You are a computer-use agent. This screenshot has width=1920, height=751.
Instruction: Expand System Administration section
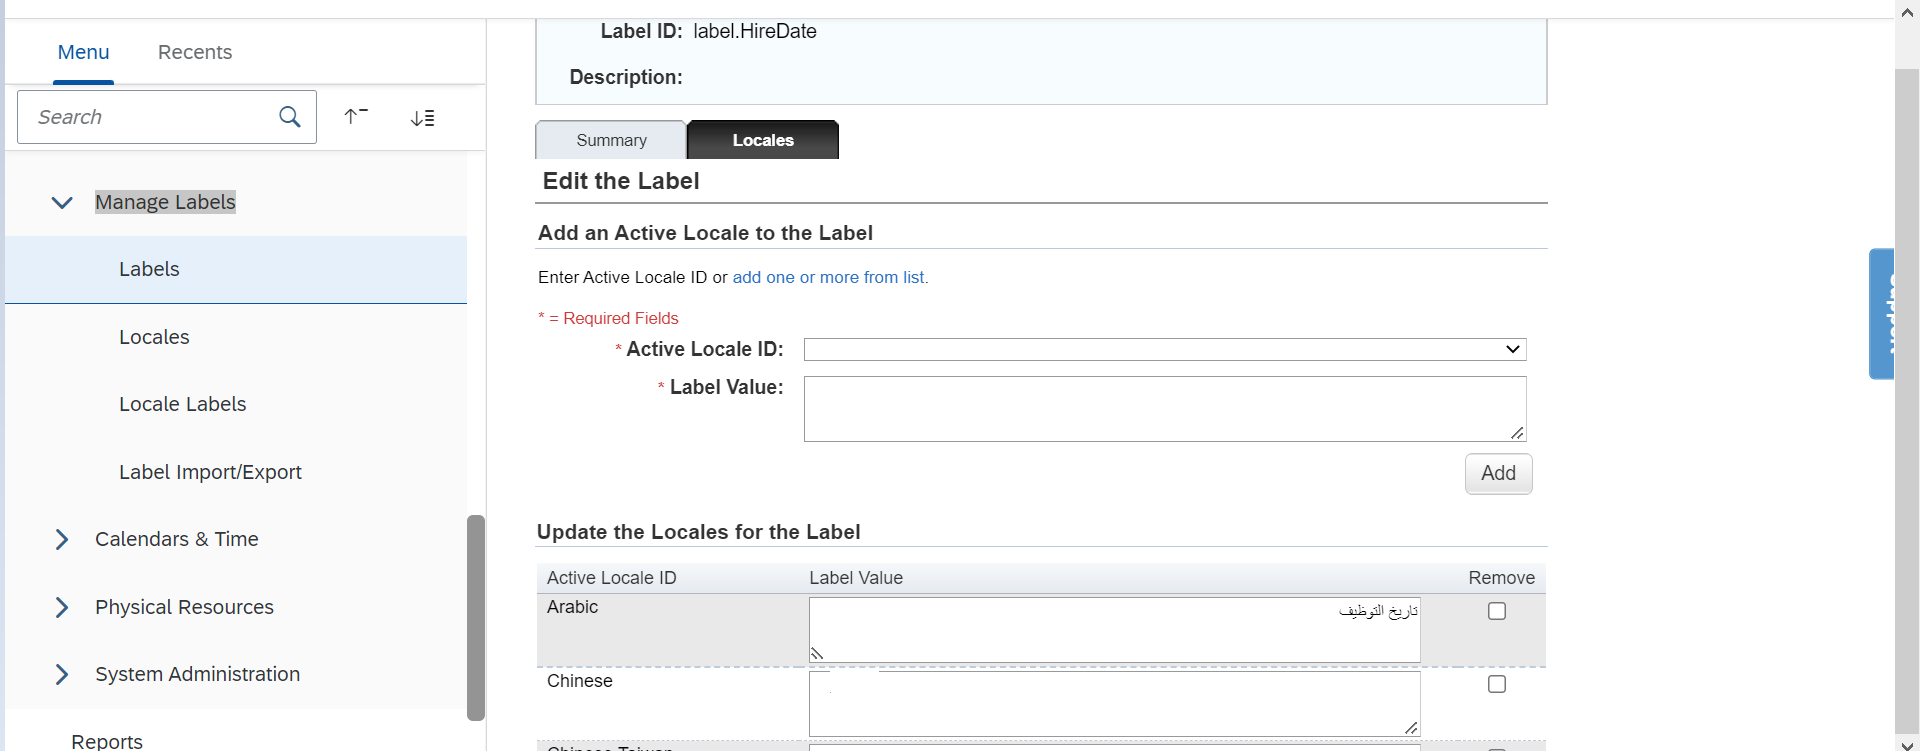click(x=62, y=674)
